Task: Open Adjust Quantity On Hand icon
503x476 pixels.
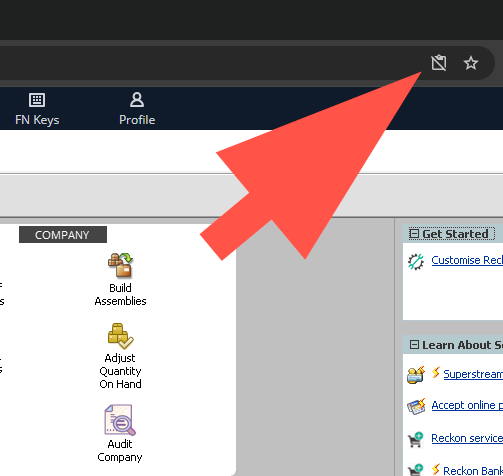Action: click(x=120, y=336)
